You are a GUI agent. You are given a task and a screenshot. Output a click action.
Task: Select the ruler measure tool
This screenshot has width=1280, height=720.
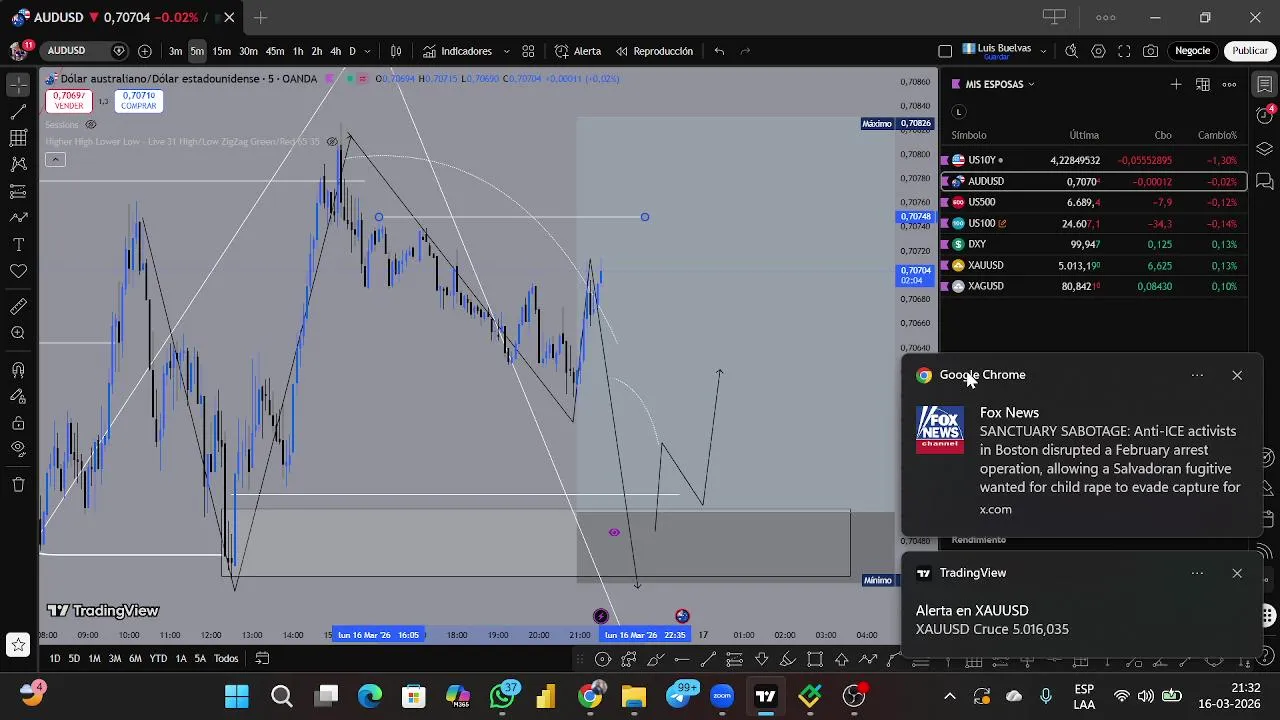18,306
